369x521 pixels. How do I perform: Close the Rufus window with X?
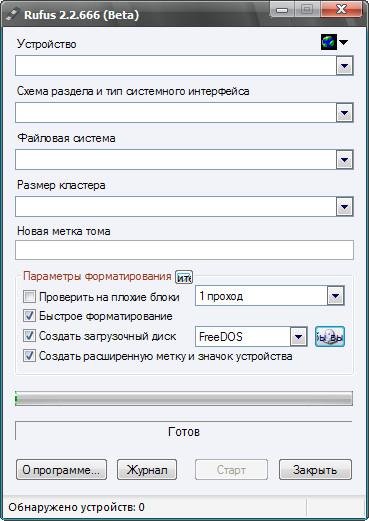tap(341, 10)
